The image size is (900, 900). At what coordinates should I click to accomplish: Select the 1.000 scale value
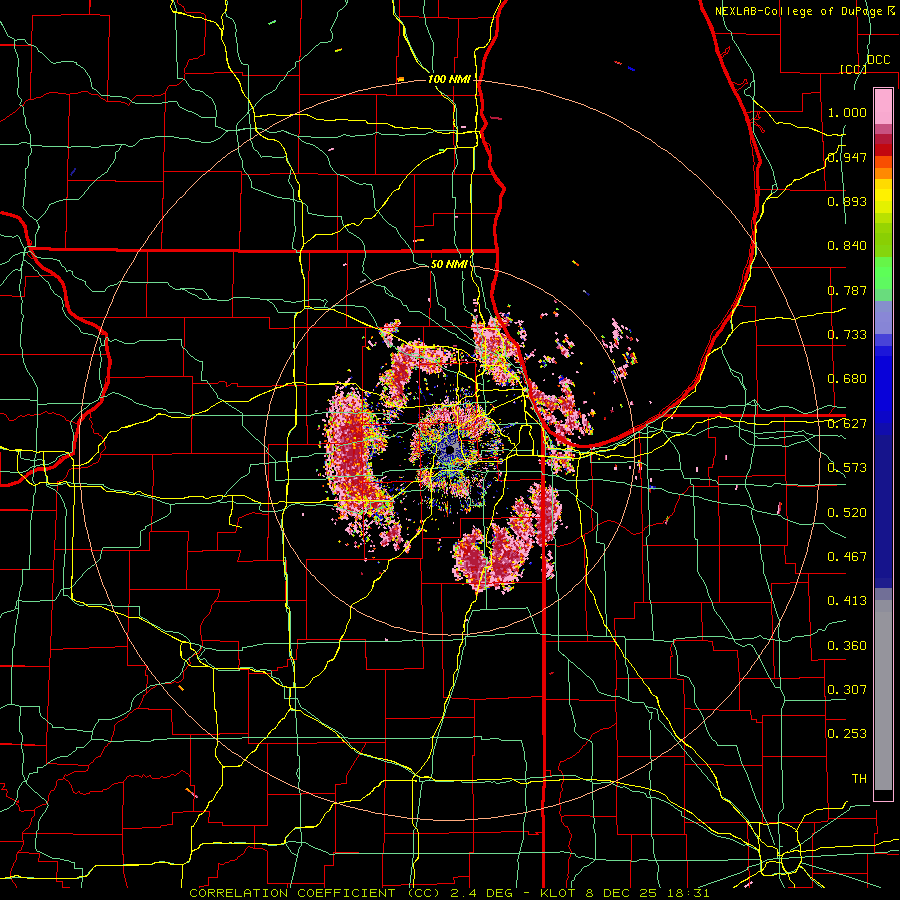(x=847, y=112)
